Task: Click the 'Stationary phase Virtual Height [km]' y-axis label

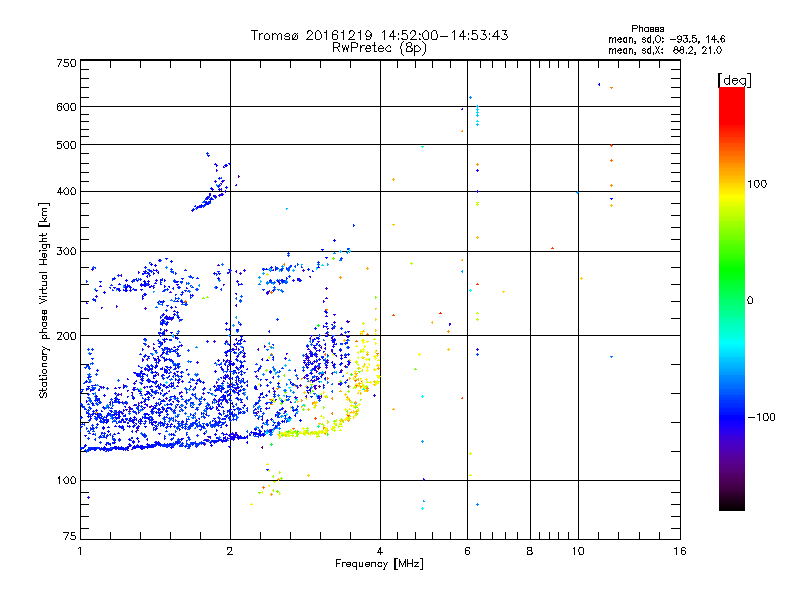Action: pos(44,300)
